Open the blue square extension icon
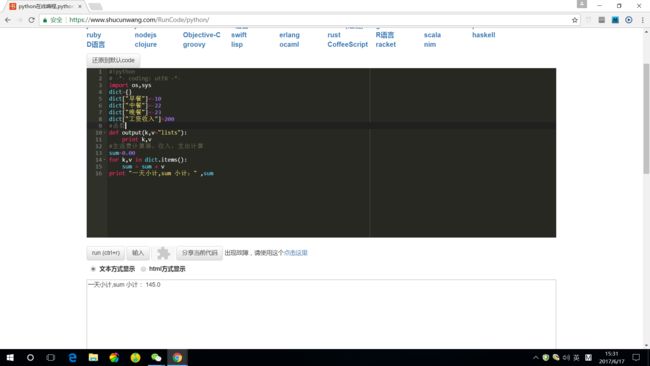The image size is (650, 366). coord(615,20)
